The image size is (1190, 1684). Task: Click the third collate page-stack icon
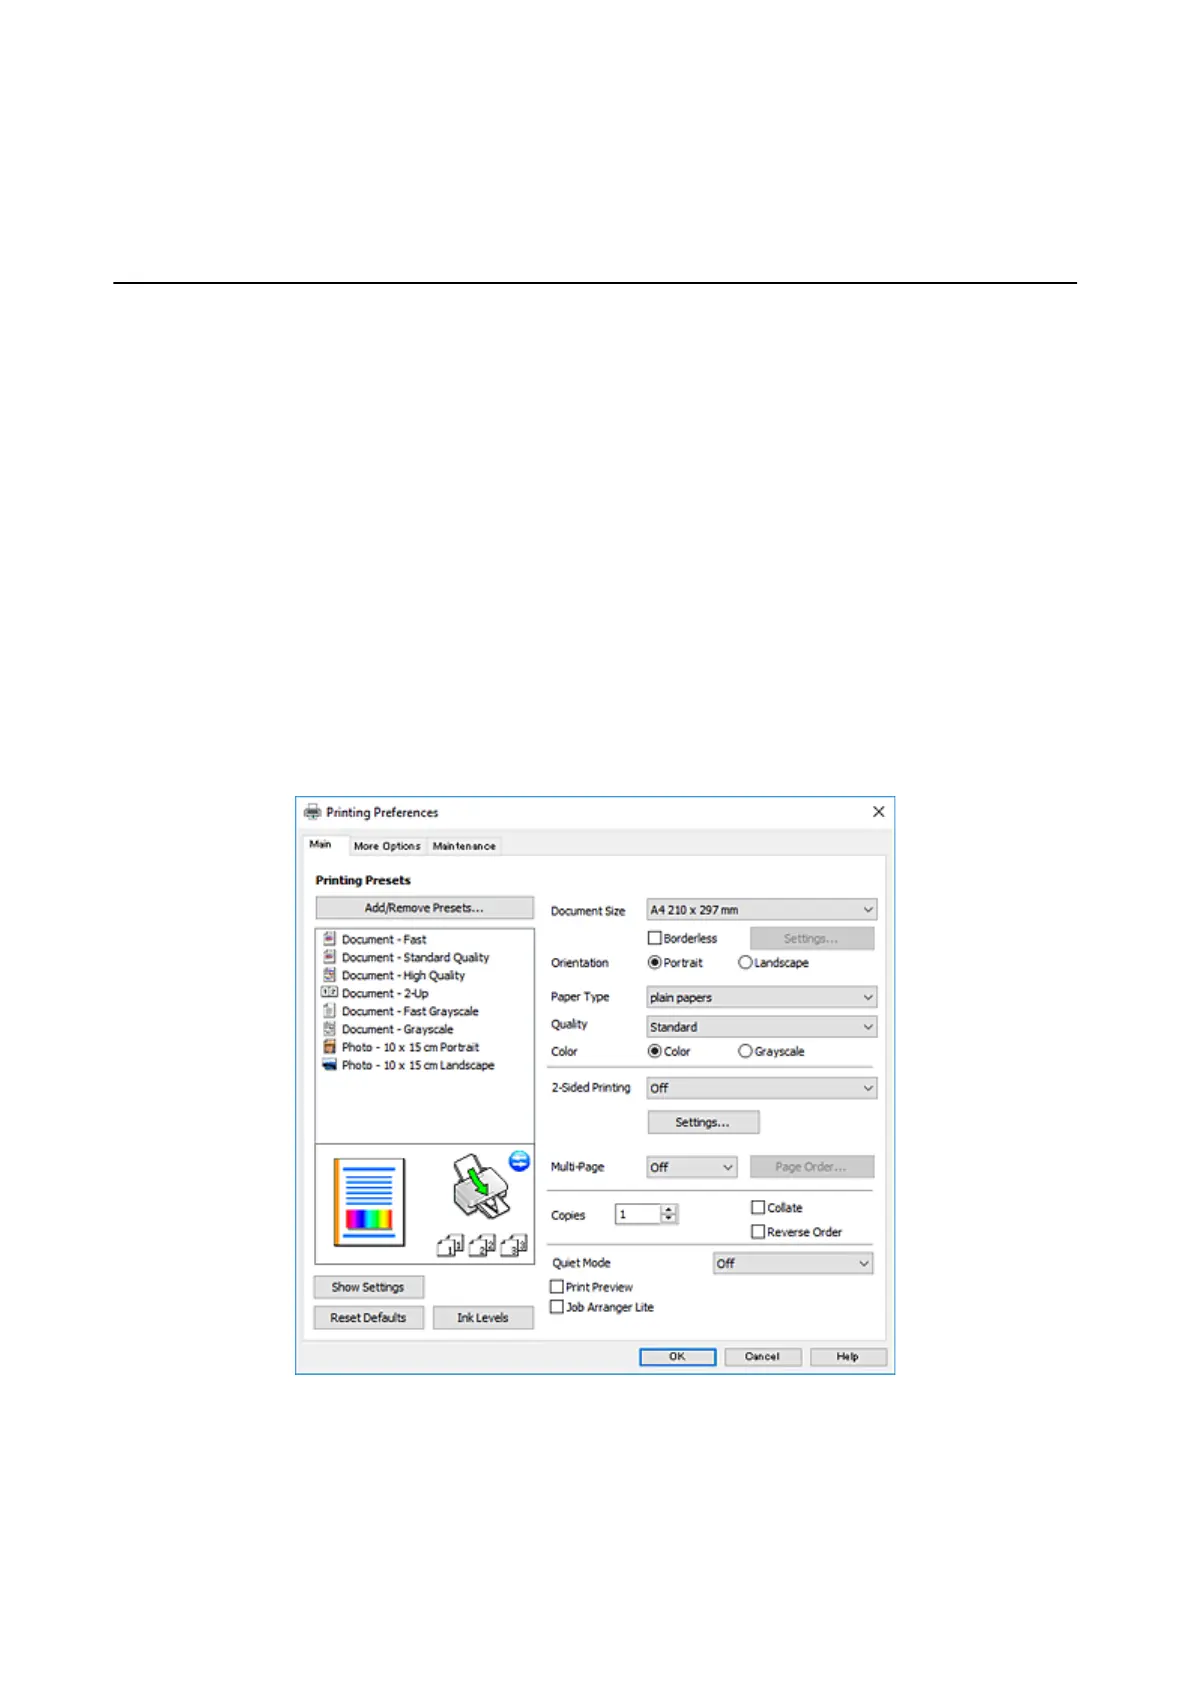point(514,1246)
